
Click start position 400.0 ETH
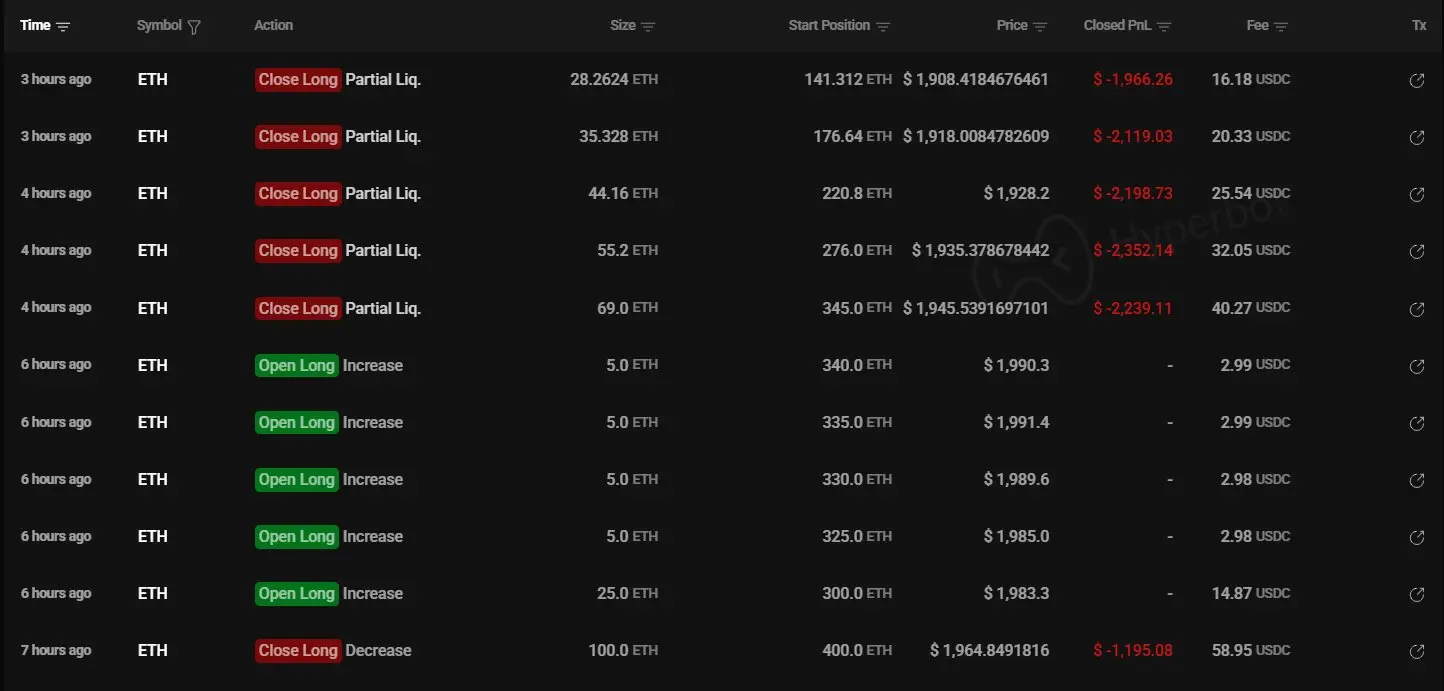click(857, 651)
